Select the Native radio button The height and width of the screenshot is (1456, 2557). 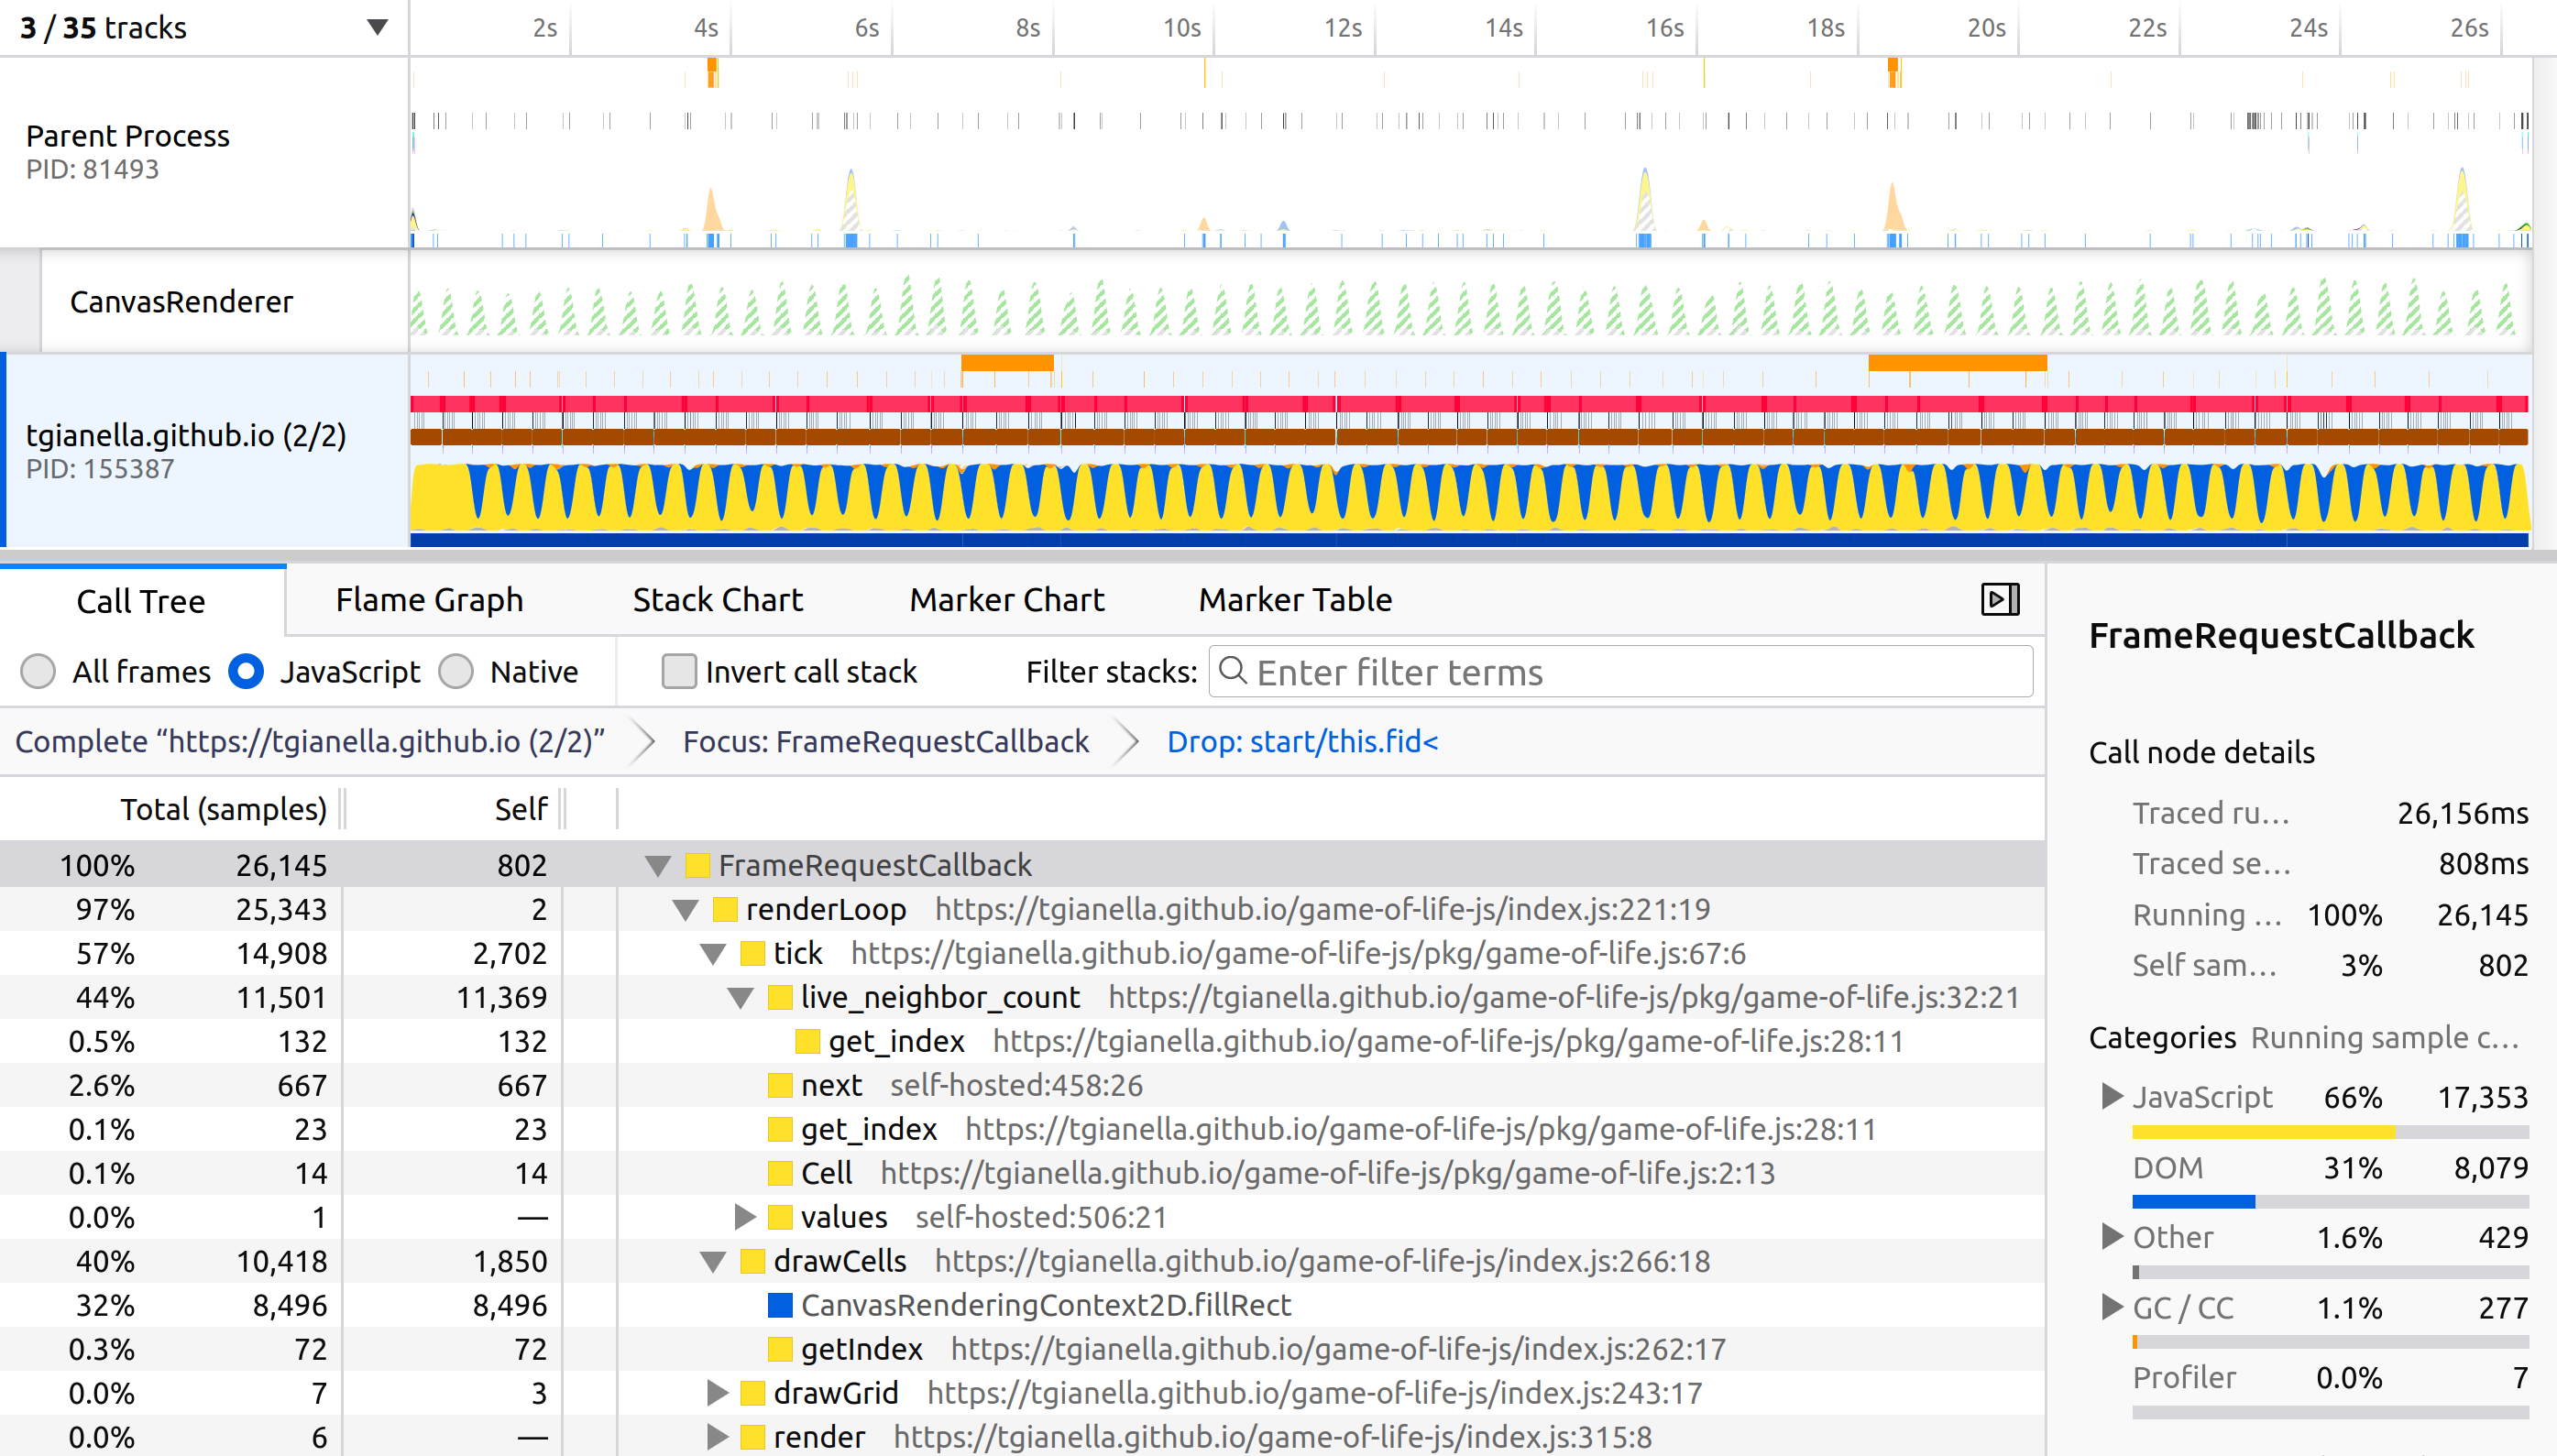(x=456, y=671)
